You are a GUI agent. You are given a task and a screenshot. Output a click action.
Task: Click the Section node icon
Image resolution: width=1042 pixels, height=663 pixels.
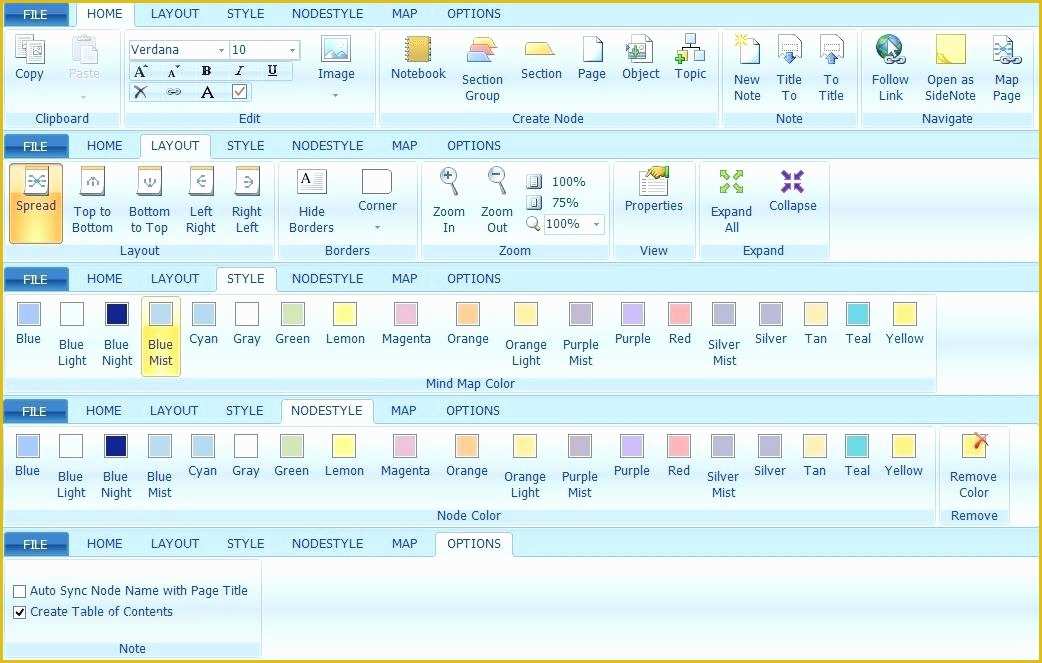[x=540, y=49]
